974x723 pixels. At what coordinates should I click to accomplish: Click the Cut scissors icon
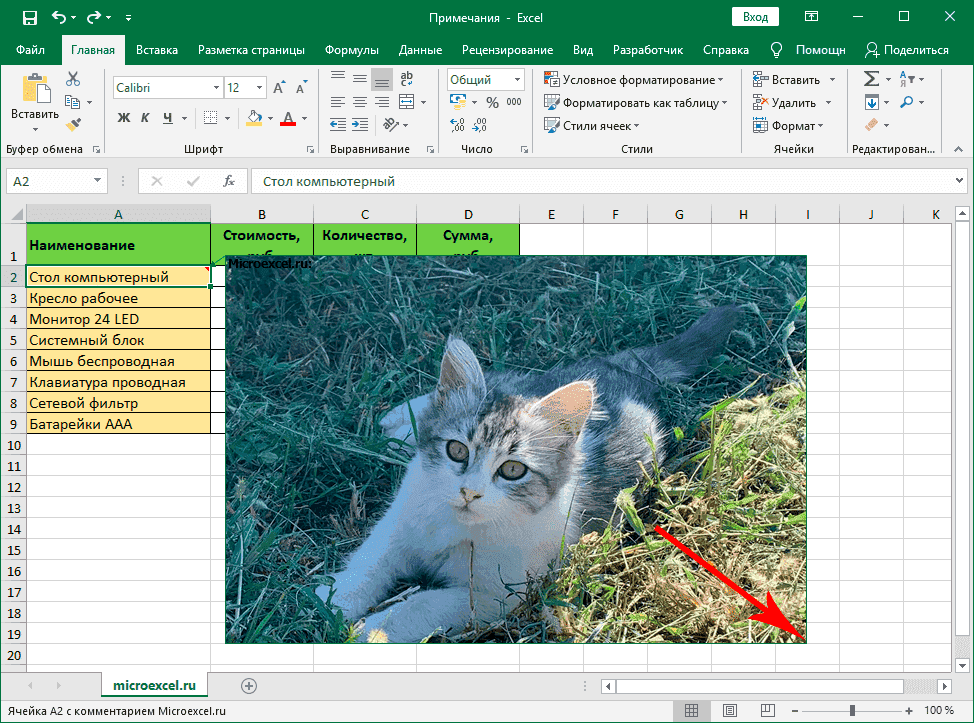73,80
